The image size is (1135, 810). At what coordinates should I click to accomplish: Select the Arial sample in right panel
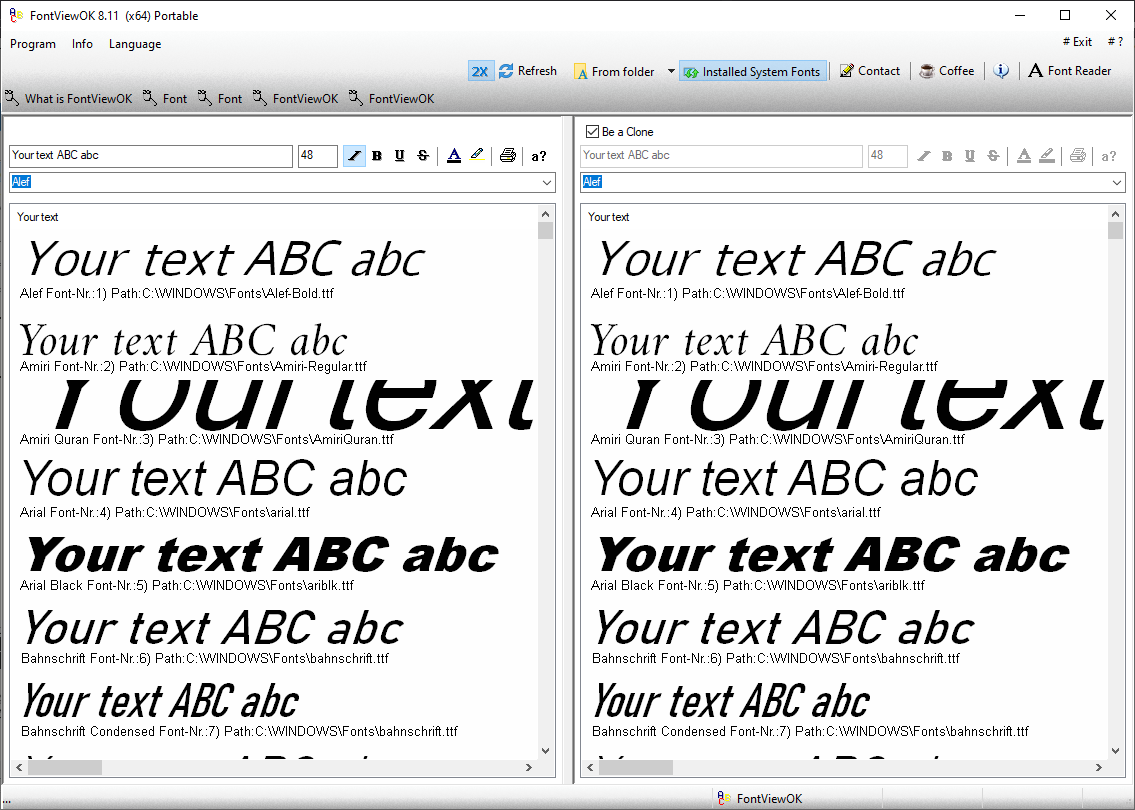coord(786,479)
